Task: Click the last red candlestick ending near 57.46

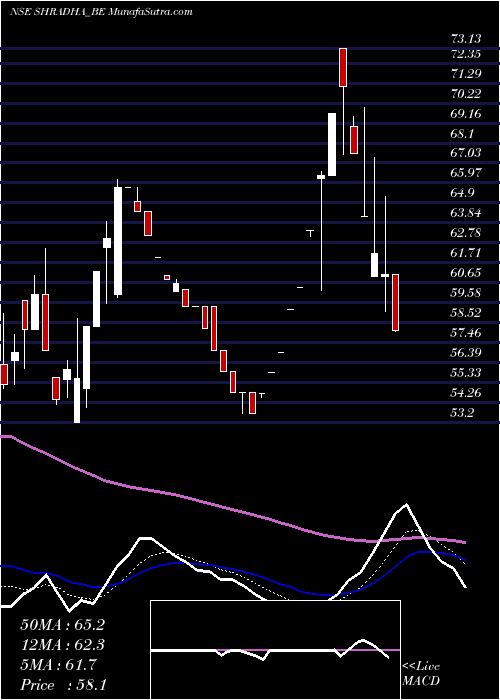Action: 395,303
